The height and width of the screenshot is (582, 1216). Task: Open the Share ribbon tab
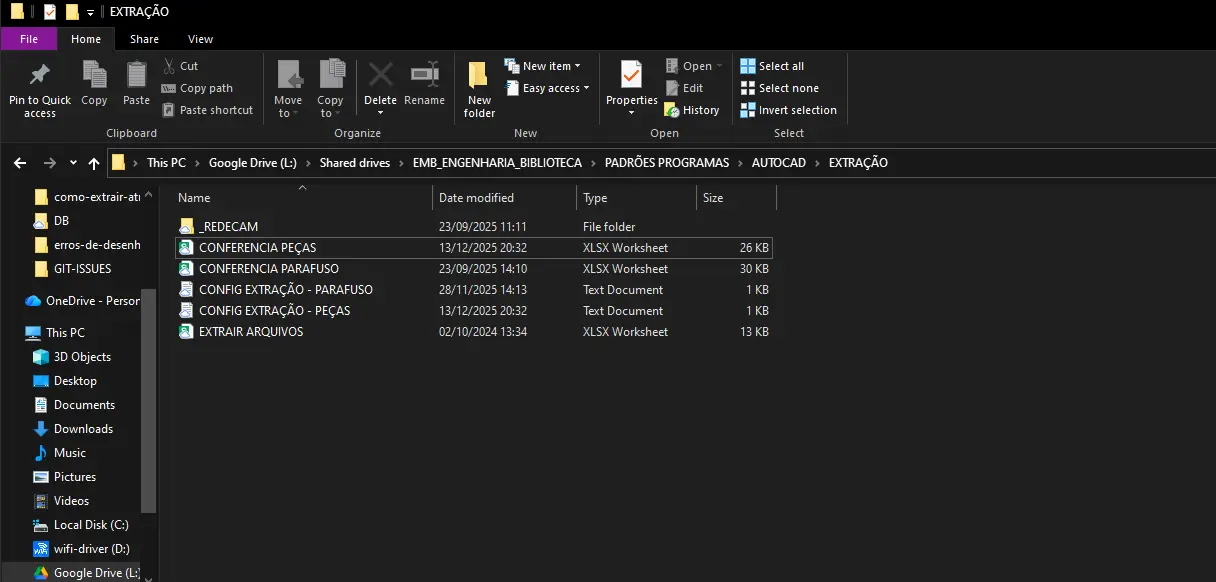coord(144,39)
